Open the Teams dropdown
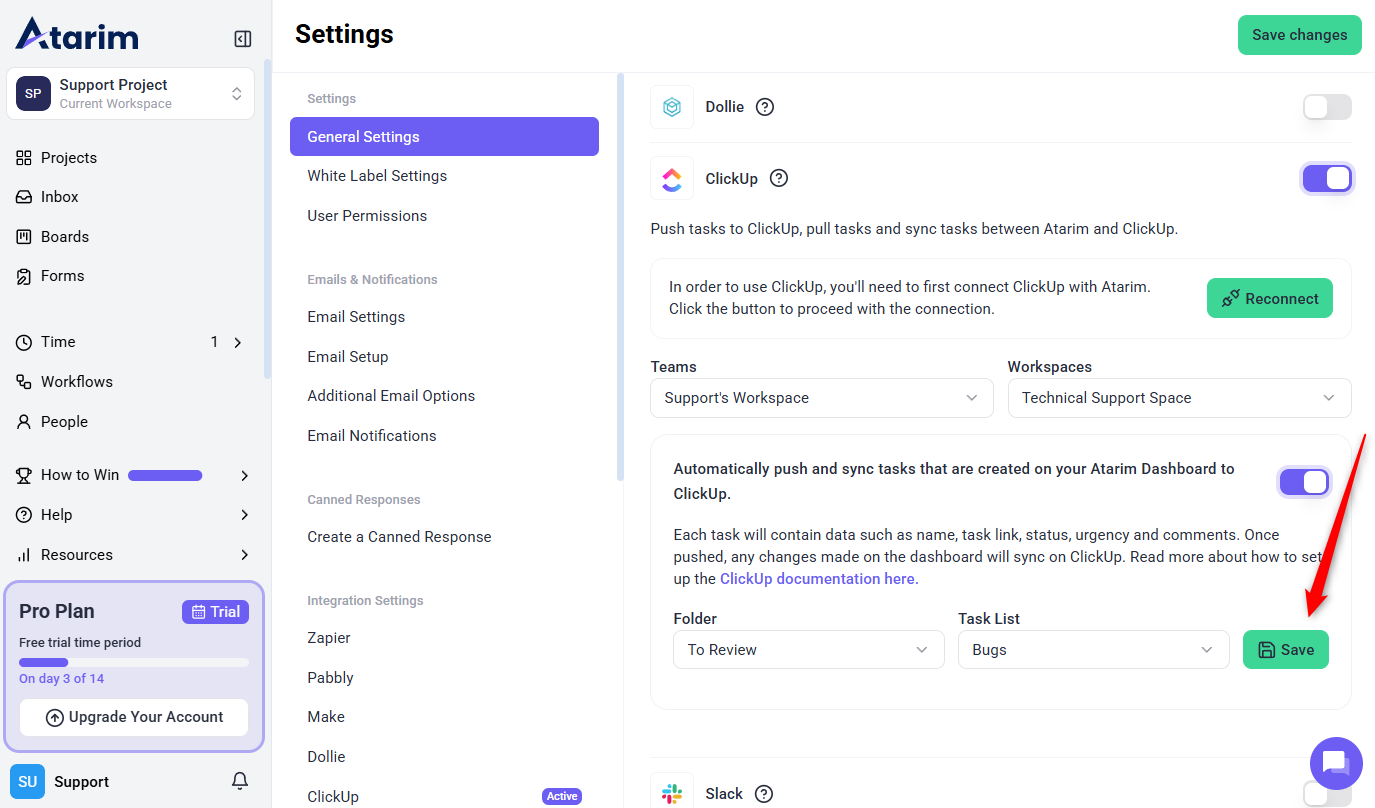Viewport: 1375px width, 808px height. [821, 398]
